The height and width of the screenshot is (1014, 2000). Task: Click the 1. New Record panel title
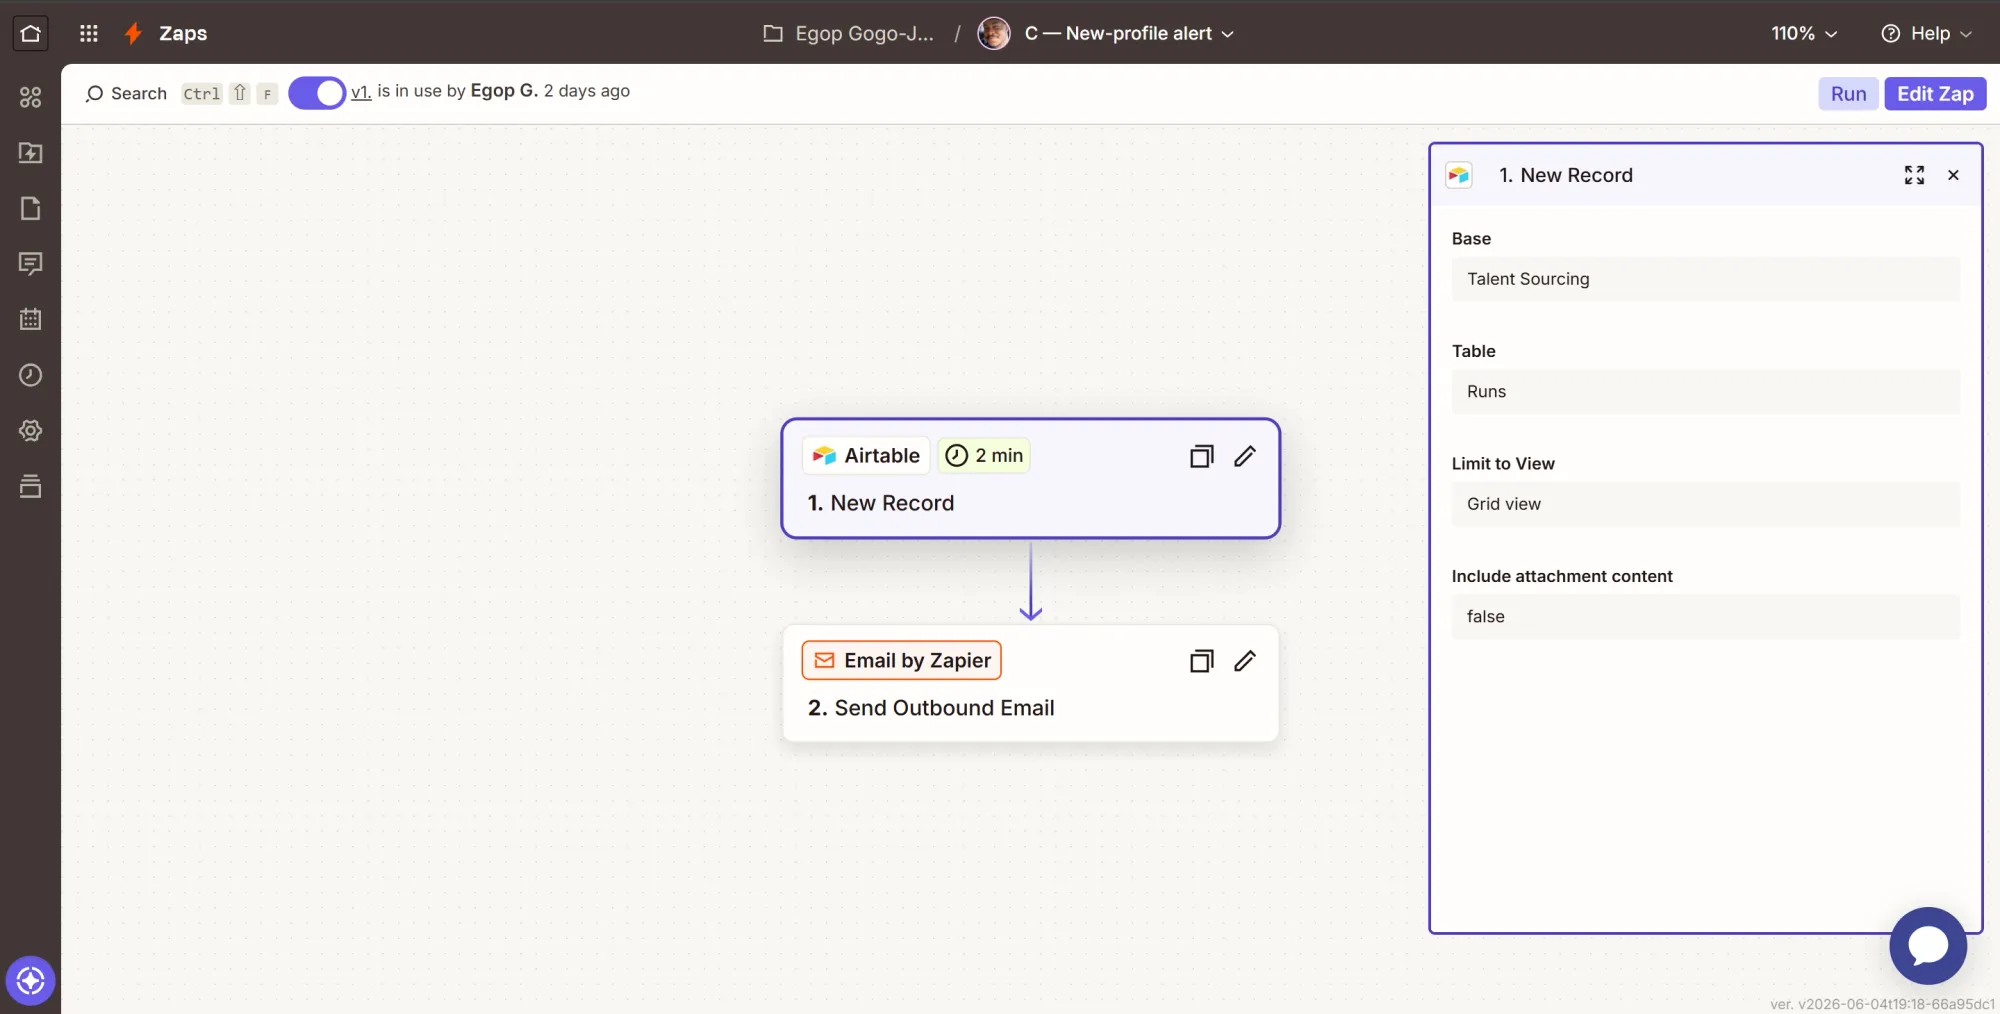[1565, 176]
